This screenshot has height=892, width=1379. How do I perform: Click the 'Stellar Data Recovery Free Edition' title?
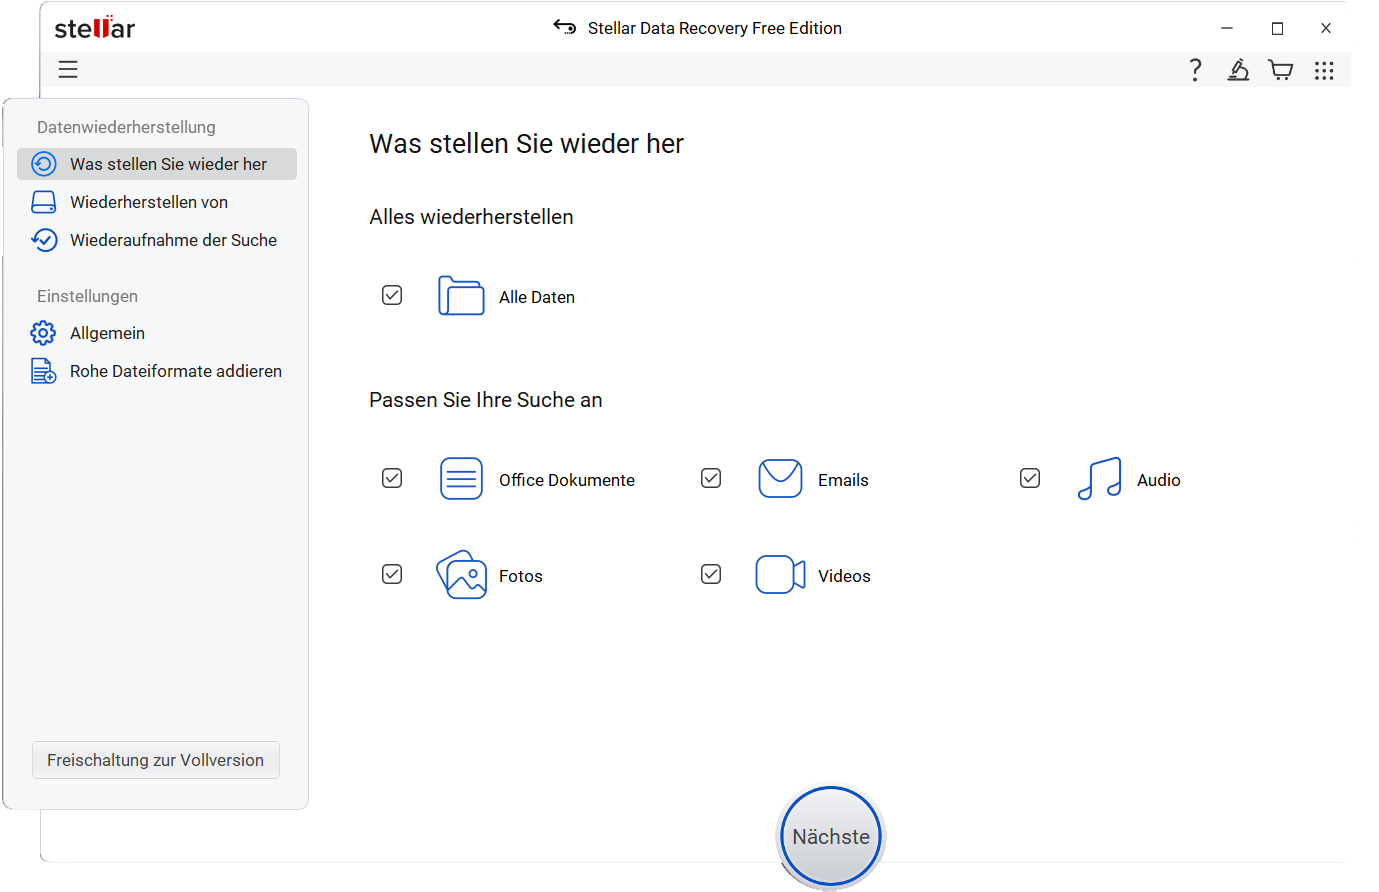coord(715,28)
